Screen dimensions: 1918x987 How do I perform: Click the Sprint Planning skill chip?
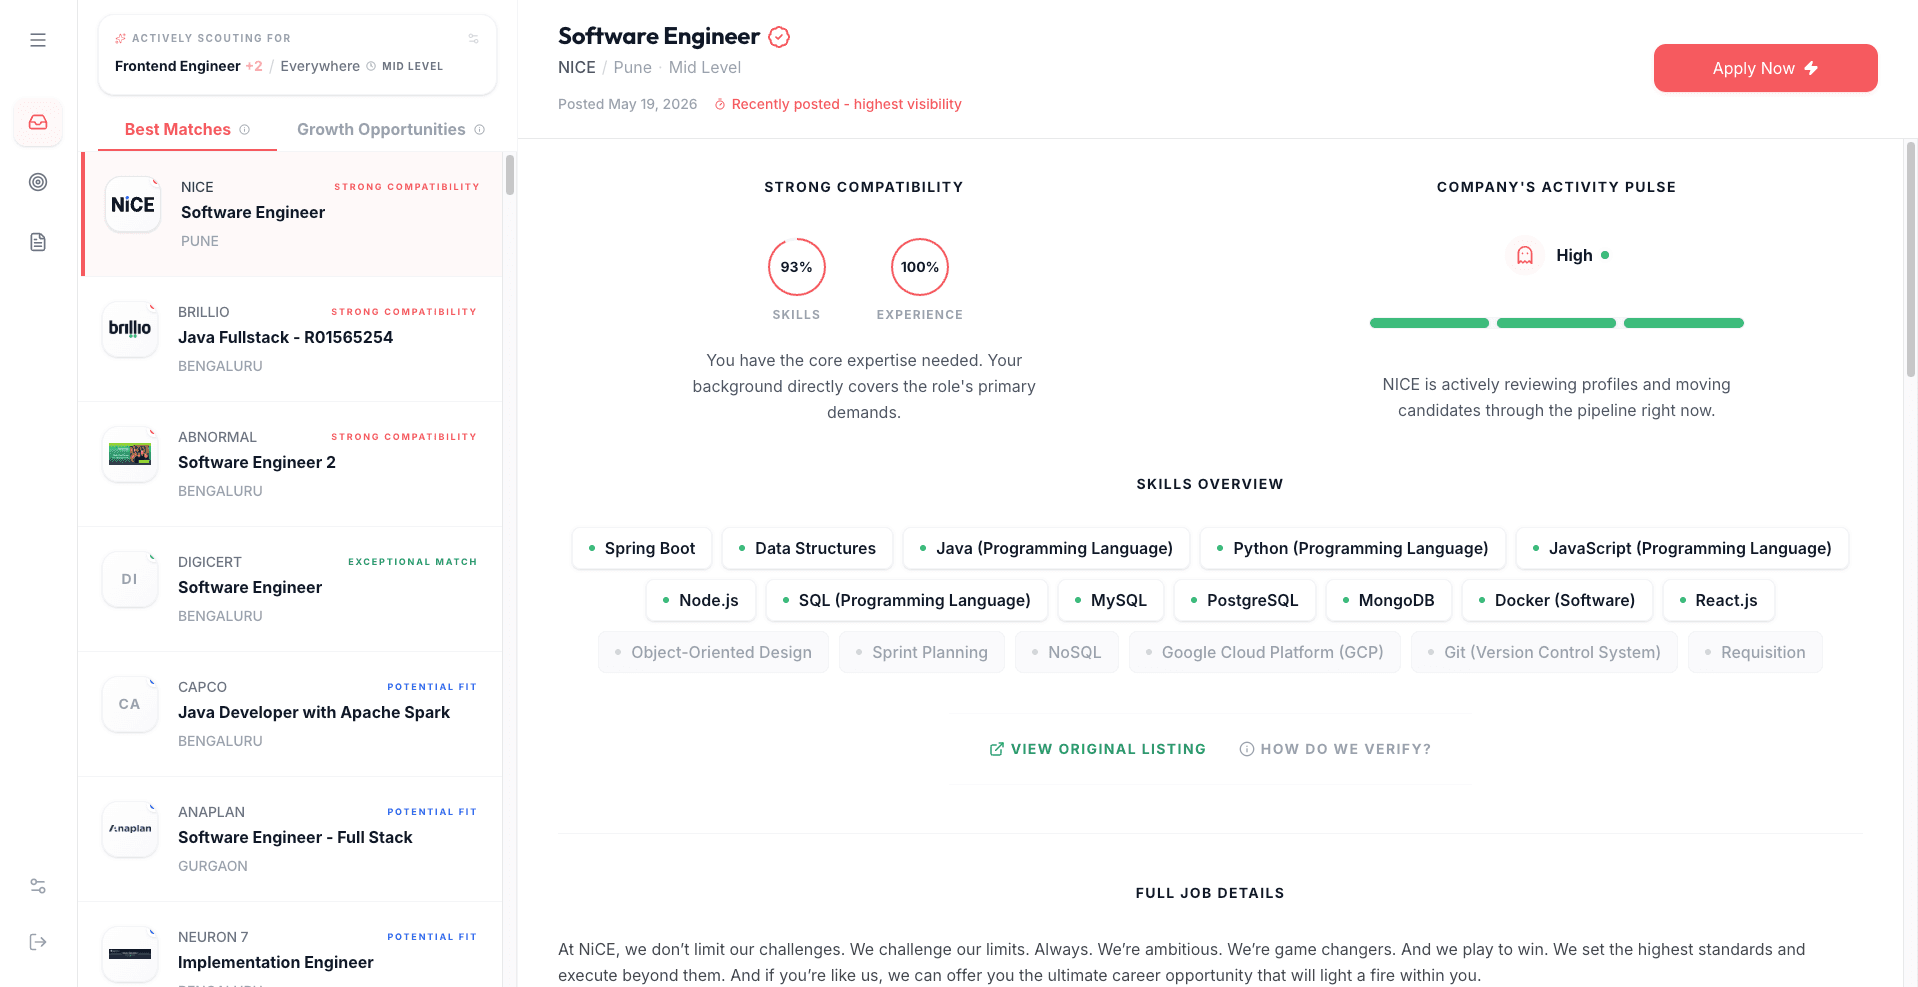[921, 652]
